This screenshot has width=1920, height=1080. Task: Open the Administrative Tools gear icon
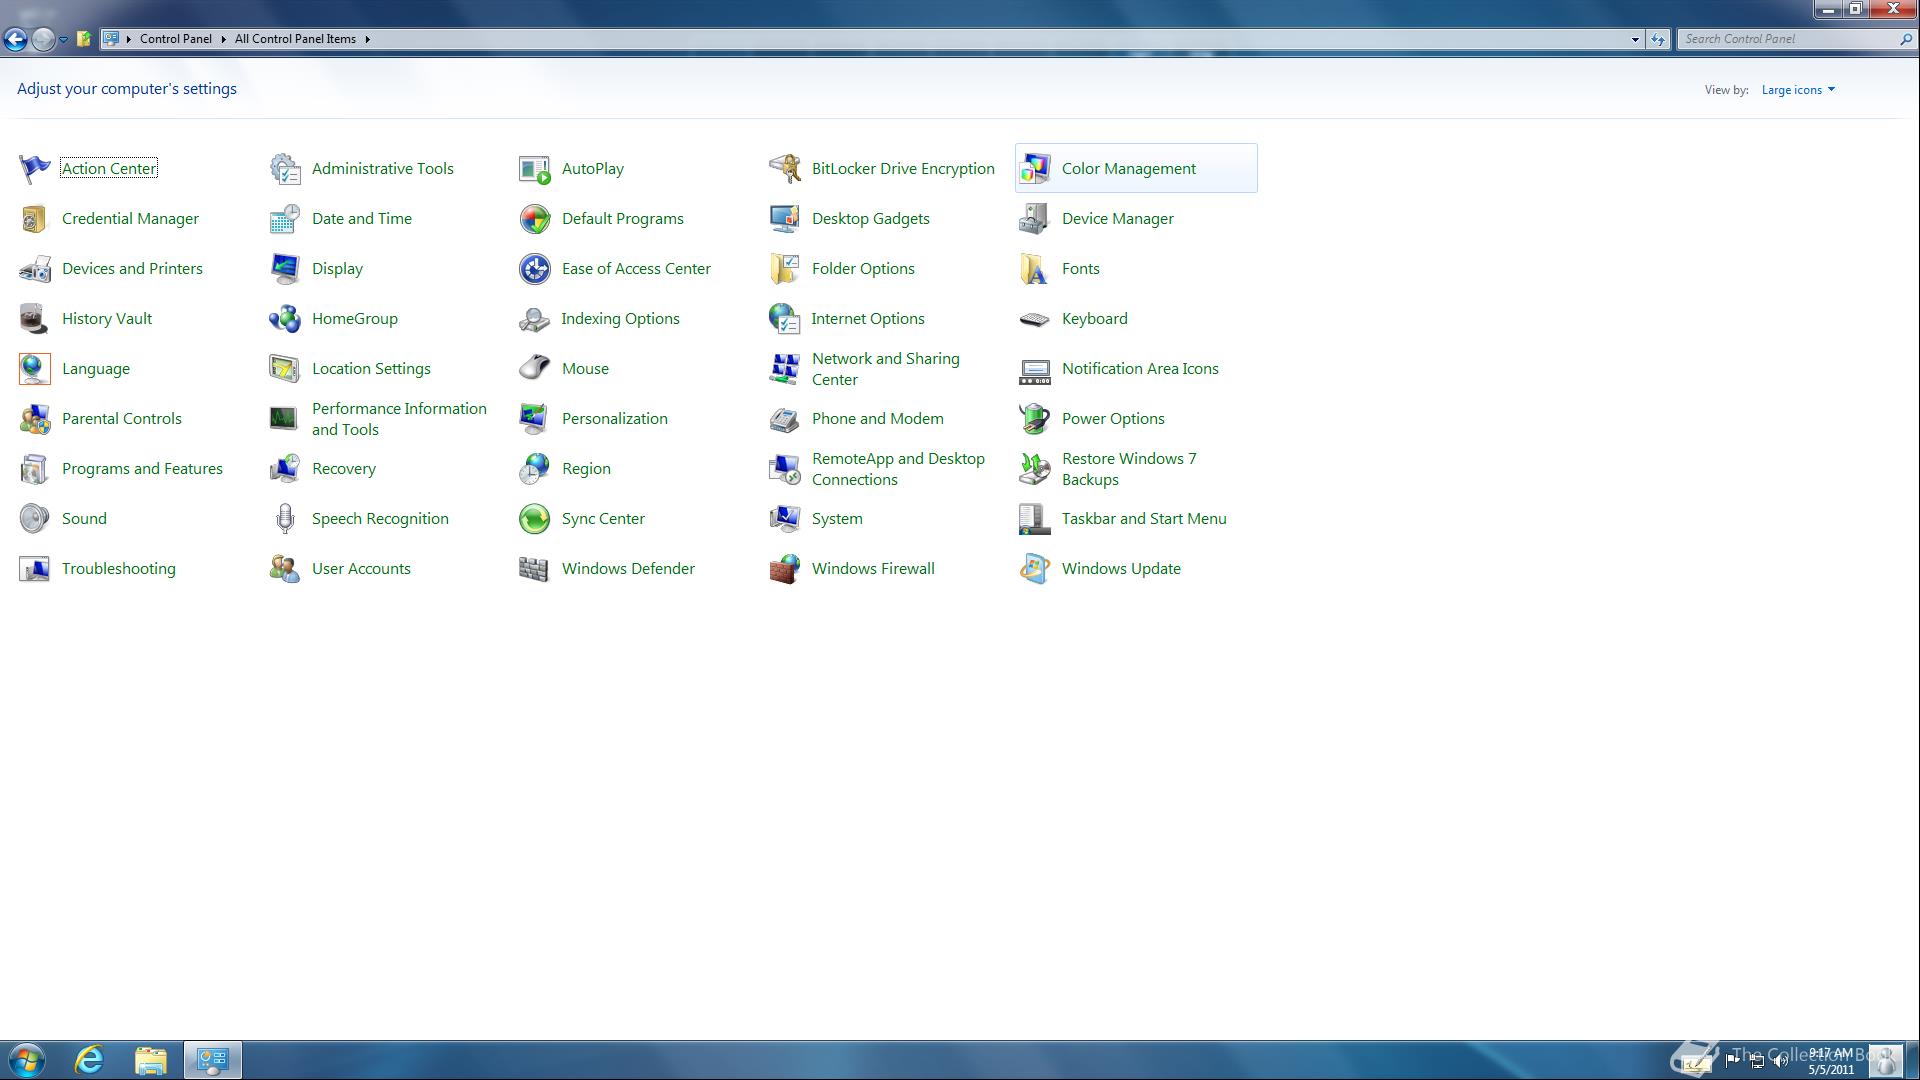[x=284, y=169]
